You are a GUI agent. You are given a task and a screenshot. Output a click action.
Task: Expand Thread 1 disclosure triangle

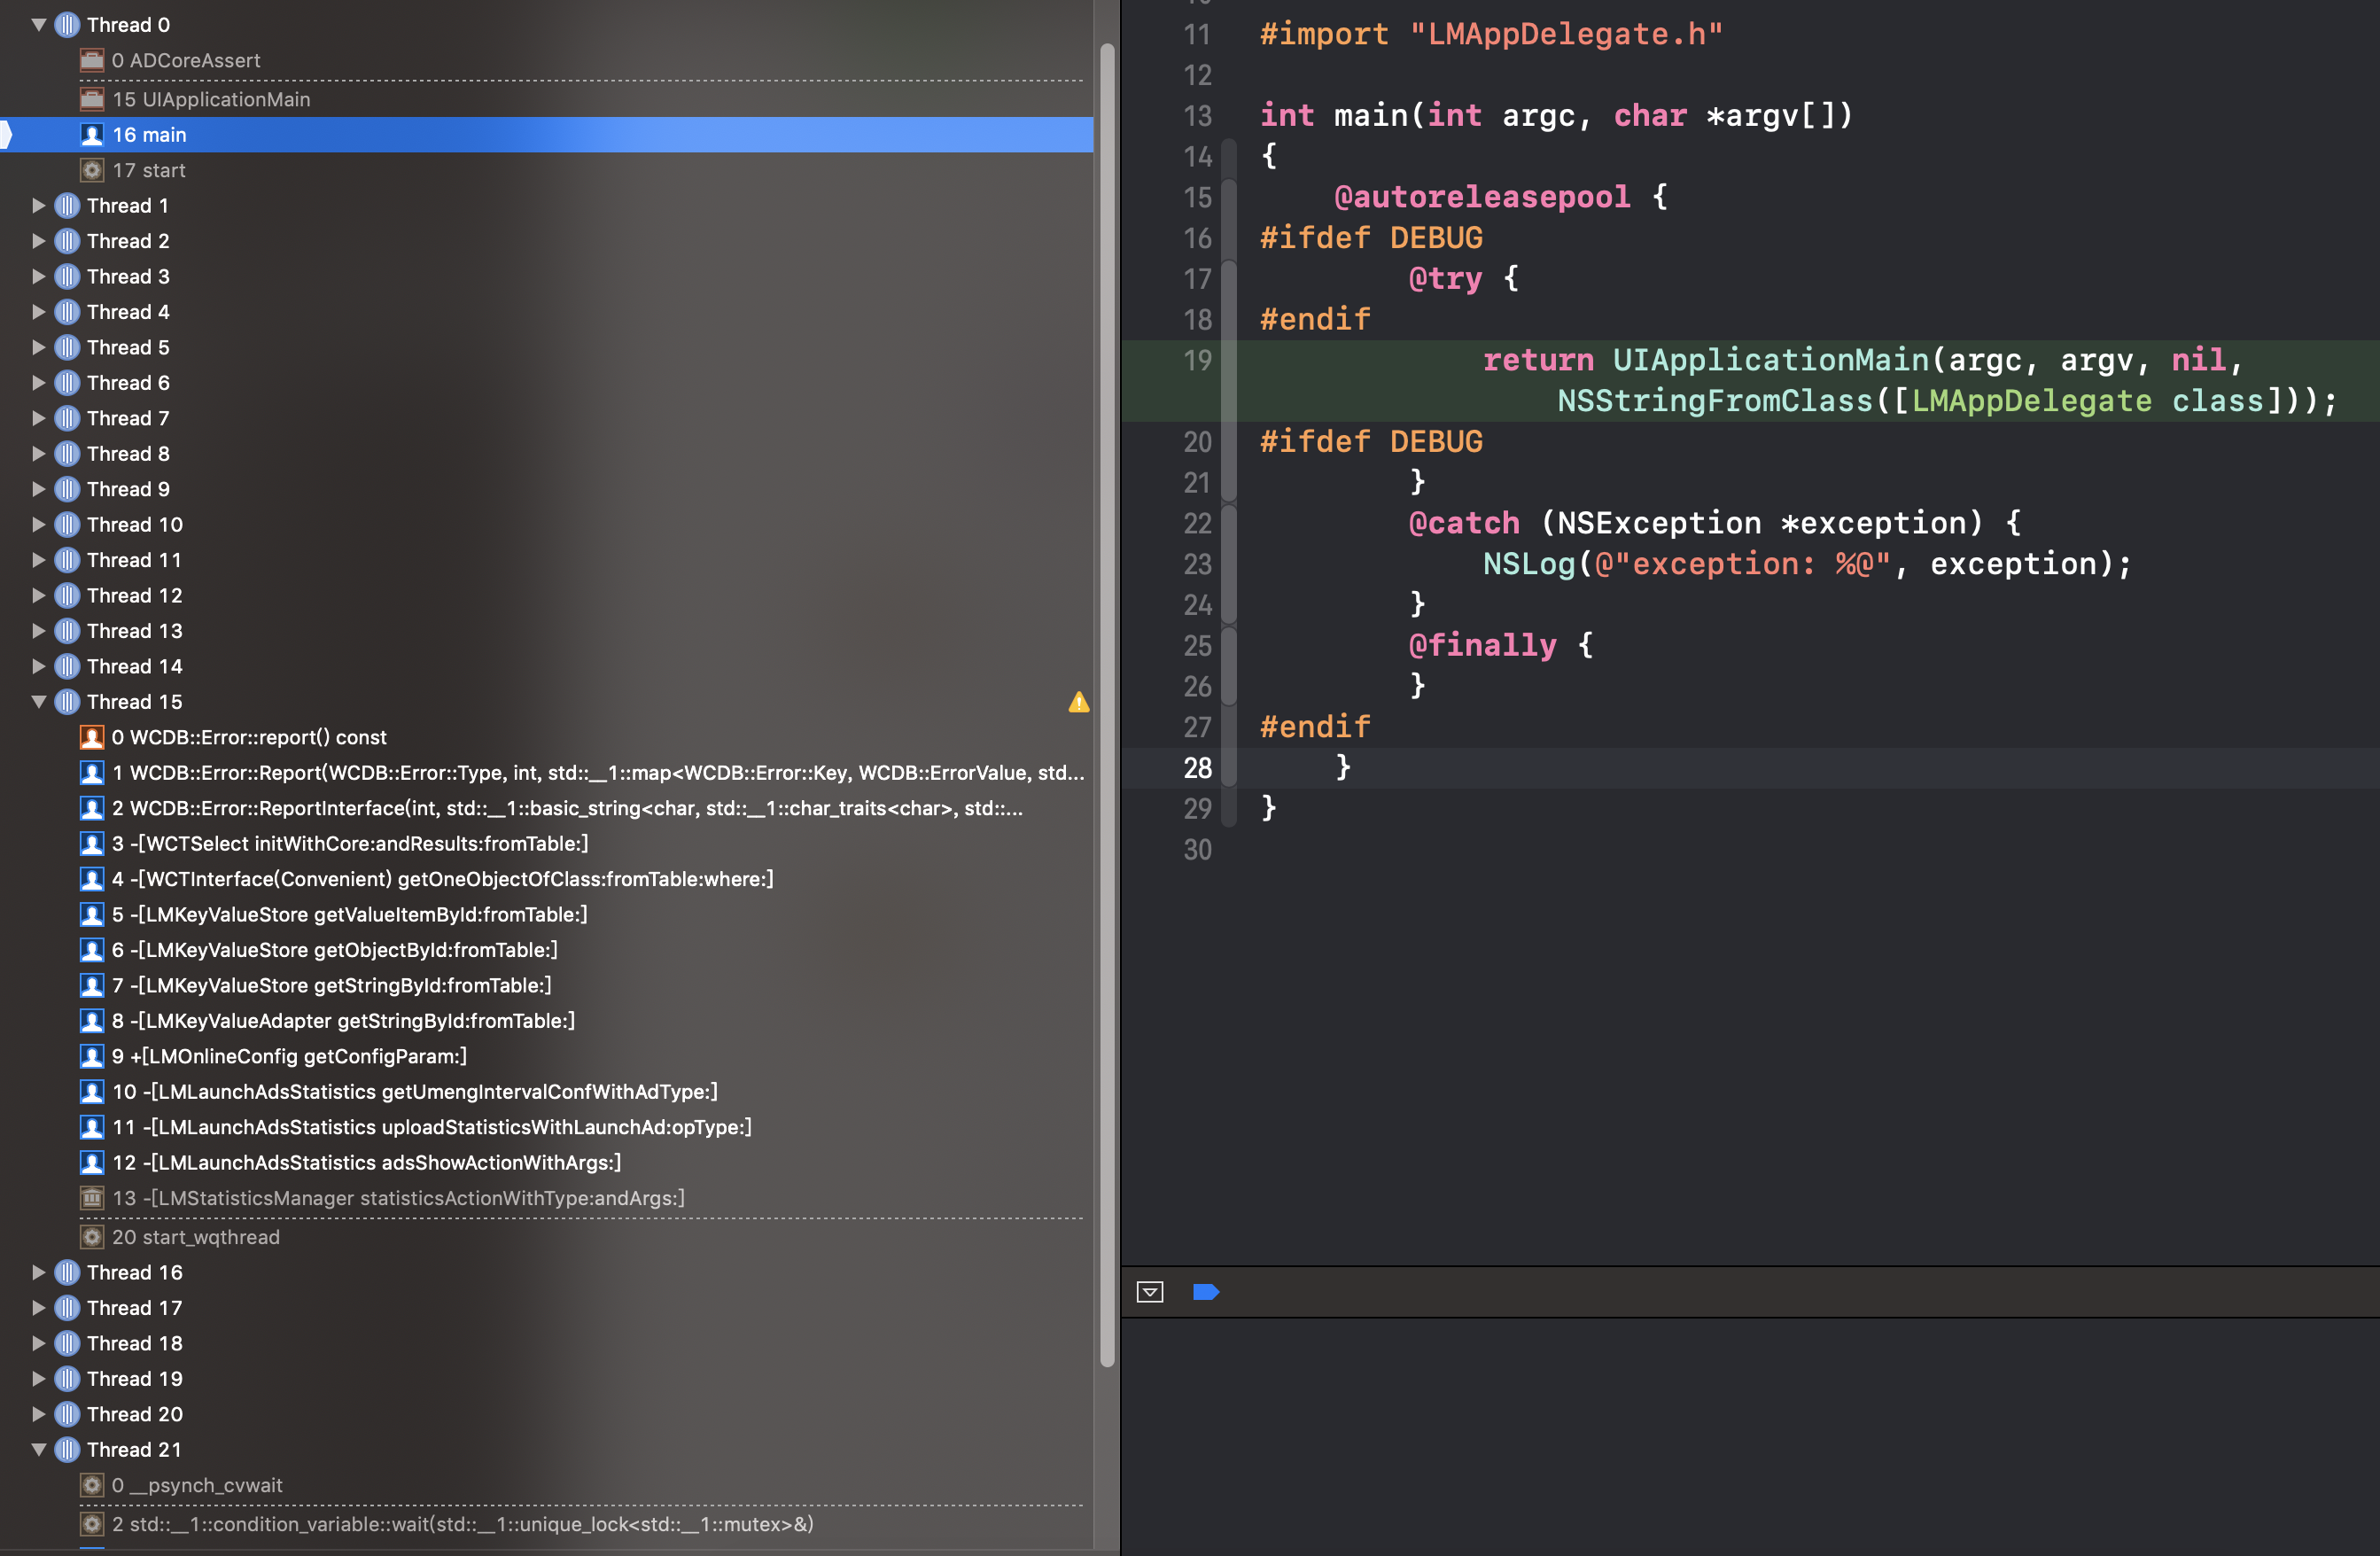click(39, 206)
